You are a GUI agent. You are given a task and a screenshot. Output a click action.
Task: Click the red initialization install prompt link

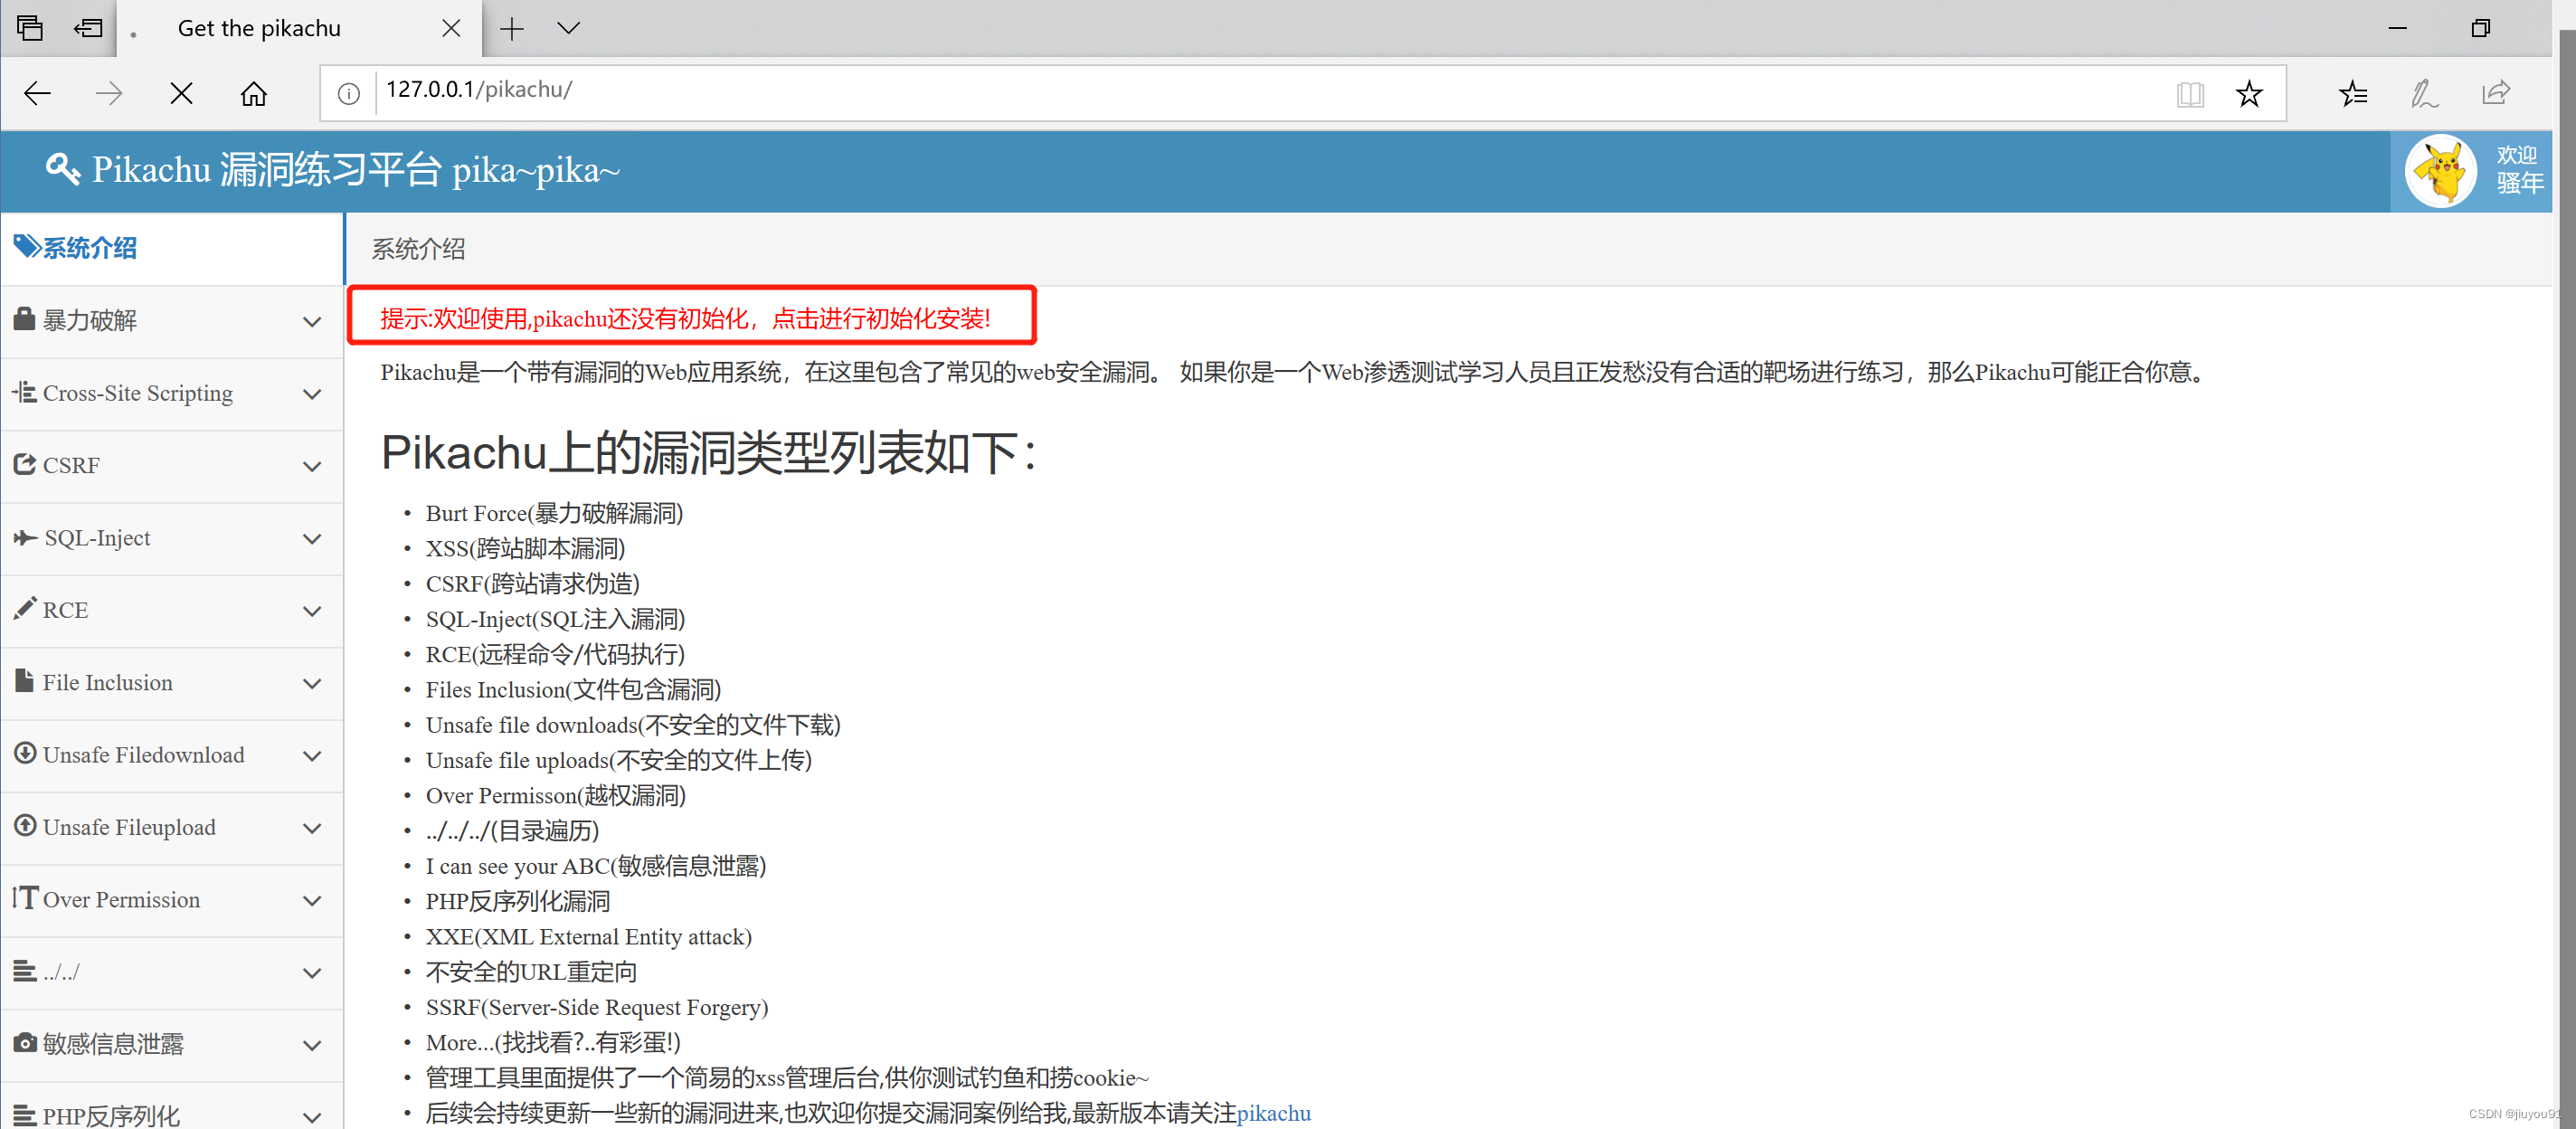[685, 319]
